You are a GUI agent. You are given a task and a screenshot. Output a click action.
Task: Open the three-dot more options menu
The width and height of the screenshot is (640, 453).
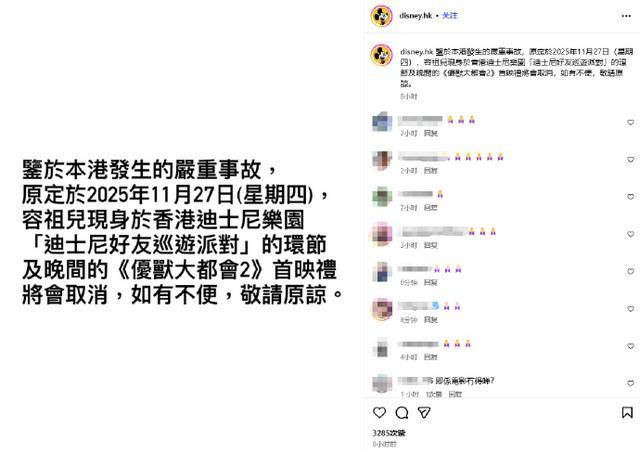[x=626, y=16]
